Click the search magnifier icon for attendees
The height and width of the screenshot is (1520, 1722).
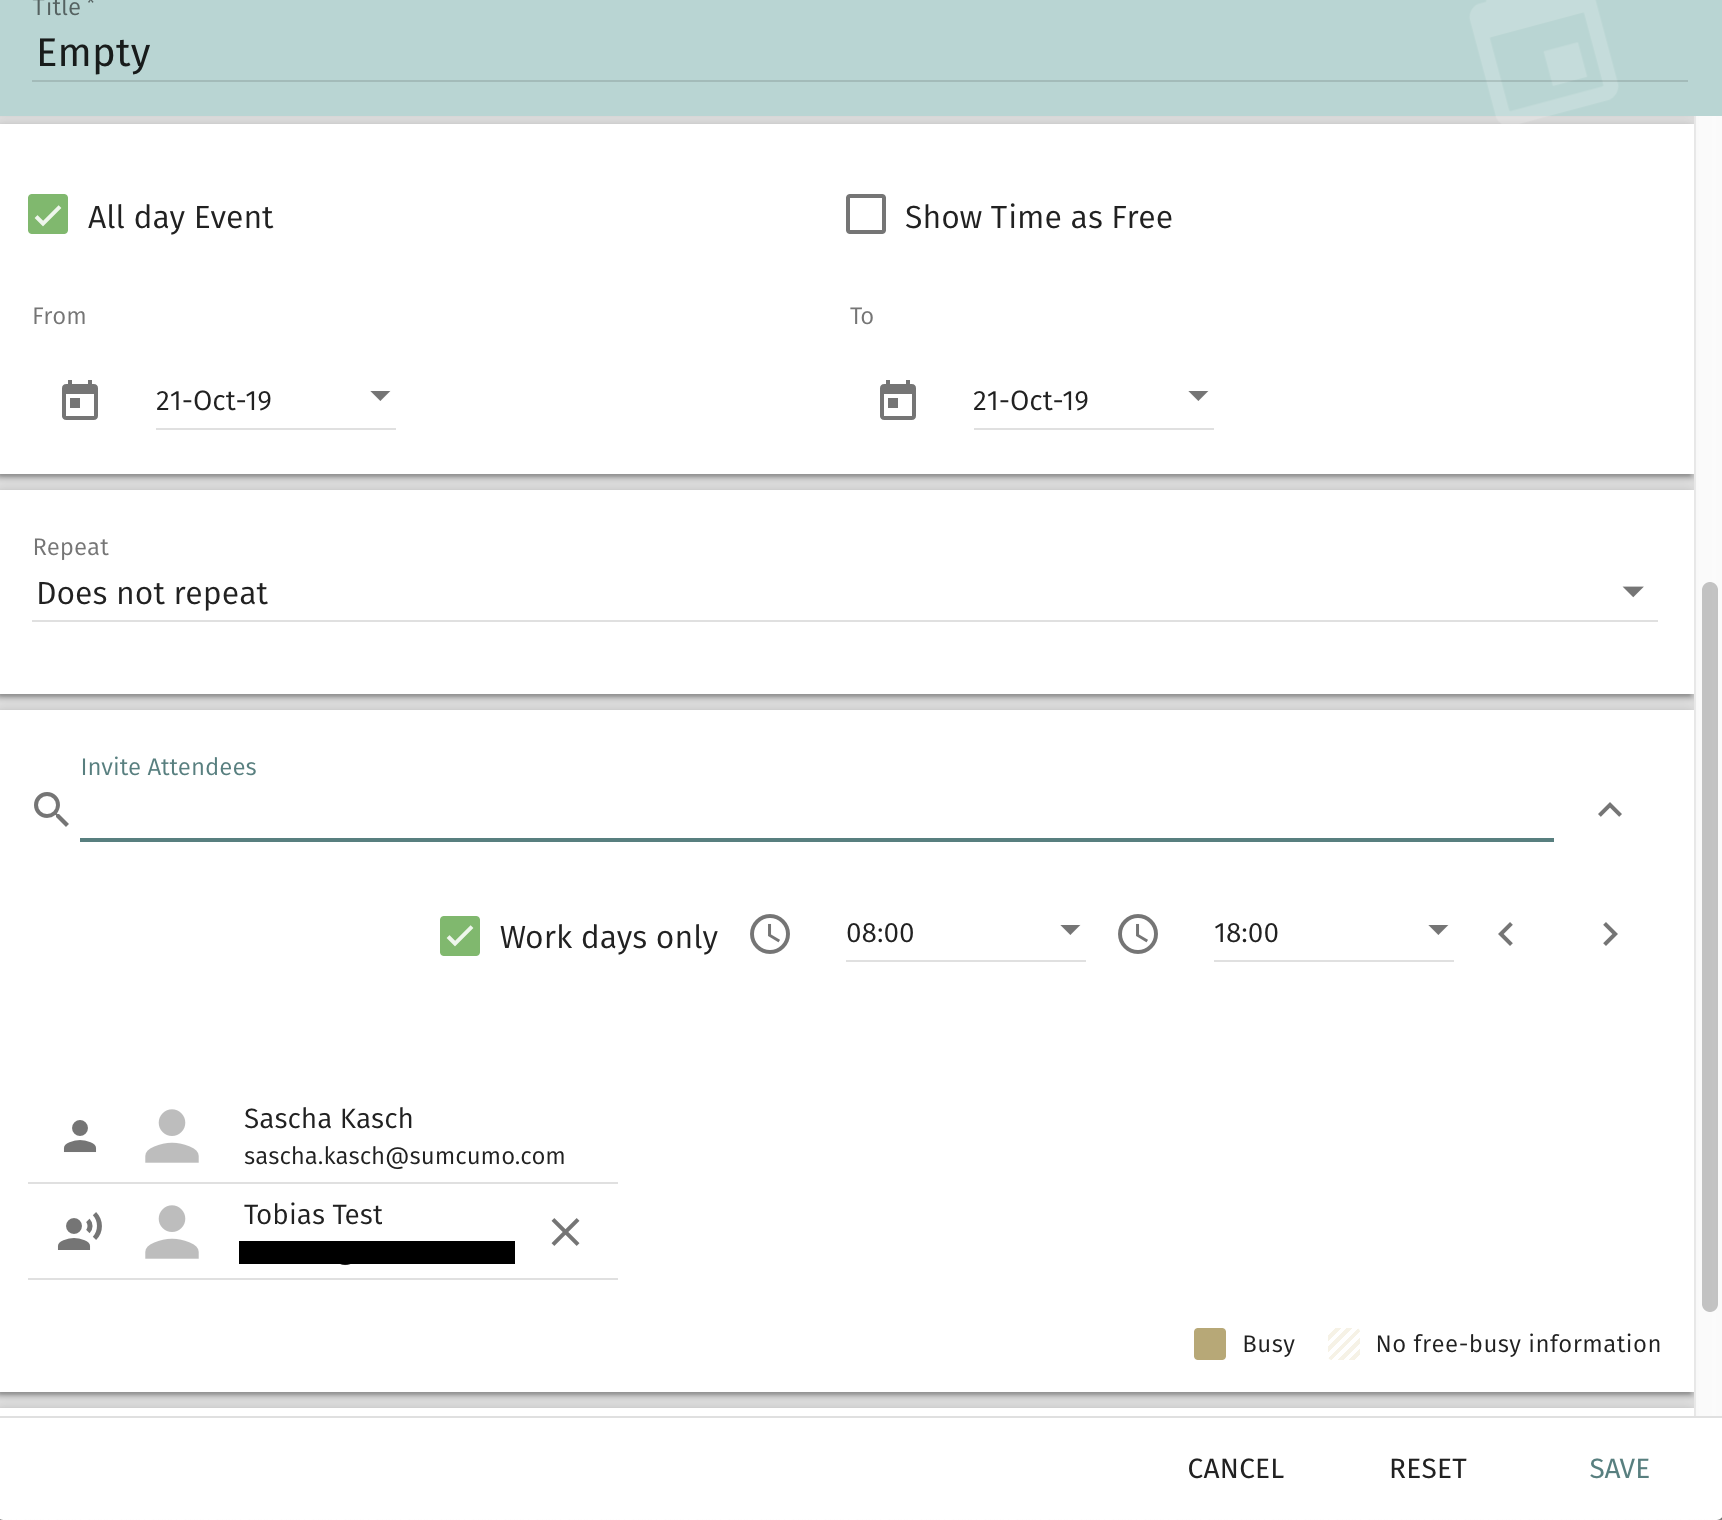[x=51, y=809]
